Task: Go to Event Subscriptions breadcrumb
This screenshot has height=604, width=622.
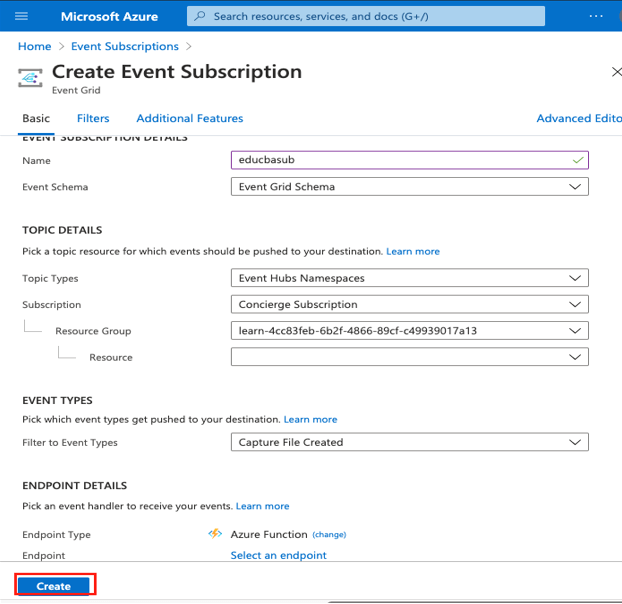Action: tap(125, 46)
